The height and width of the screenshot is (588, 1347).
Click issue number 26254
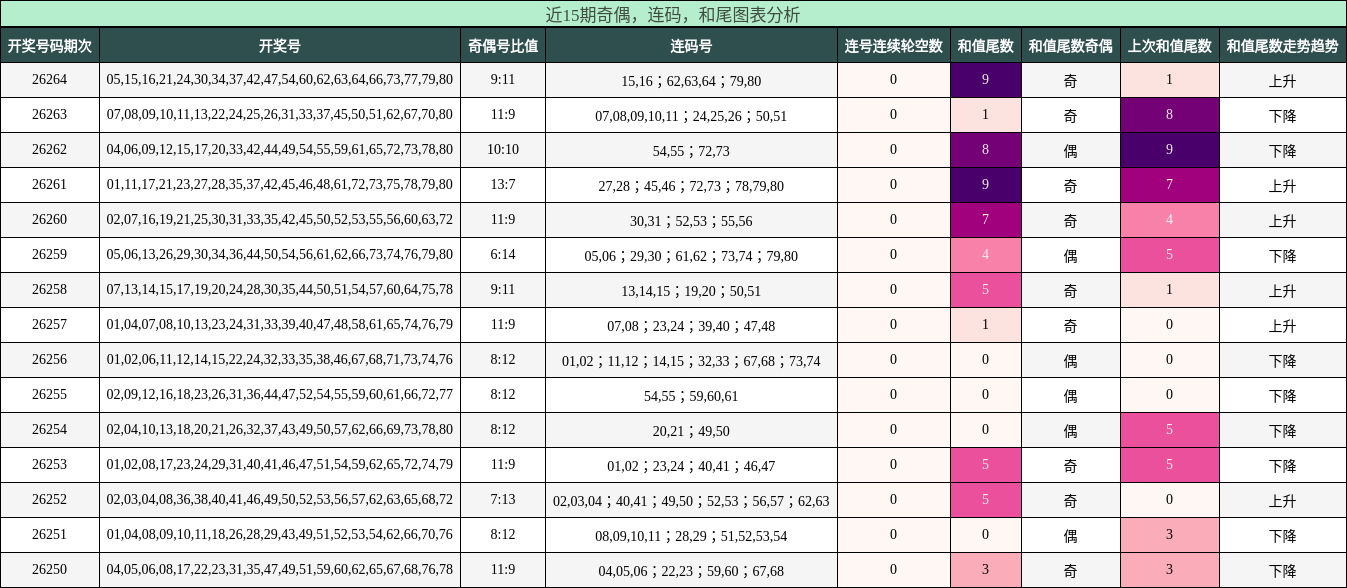click(x=50, y=430)
